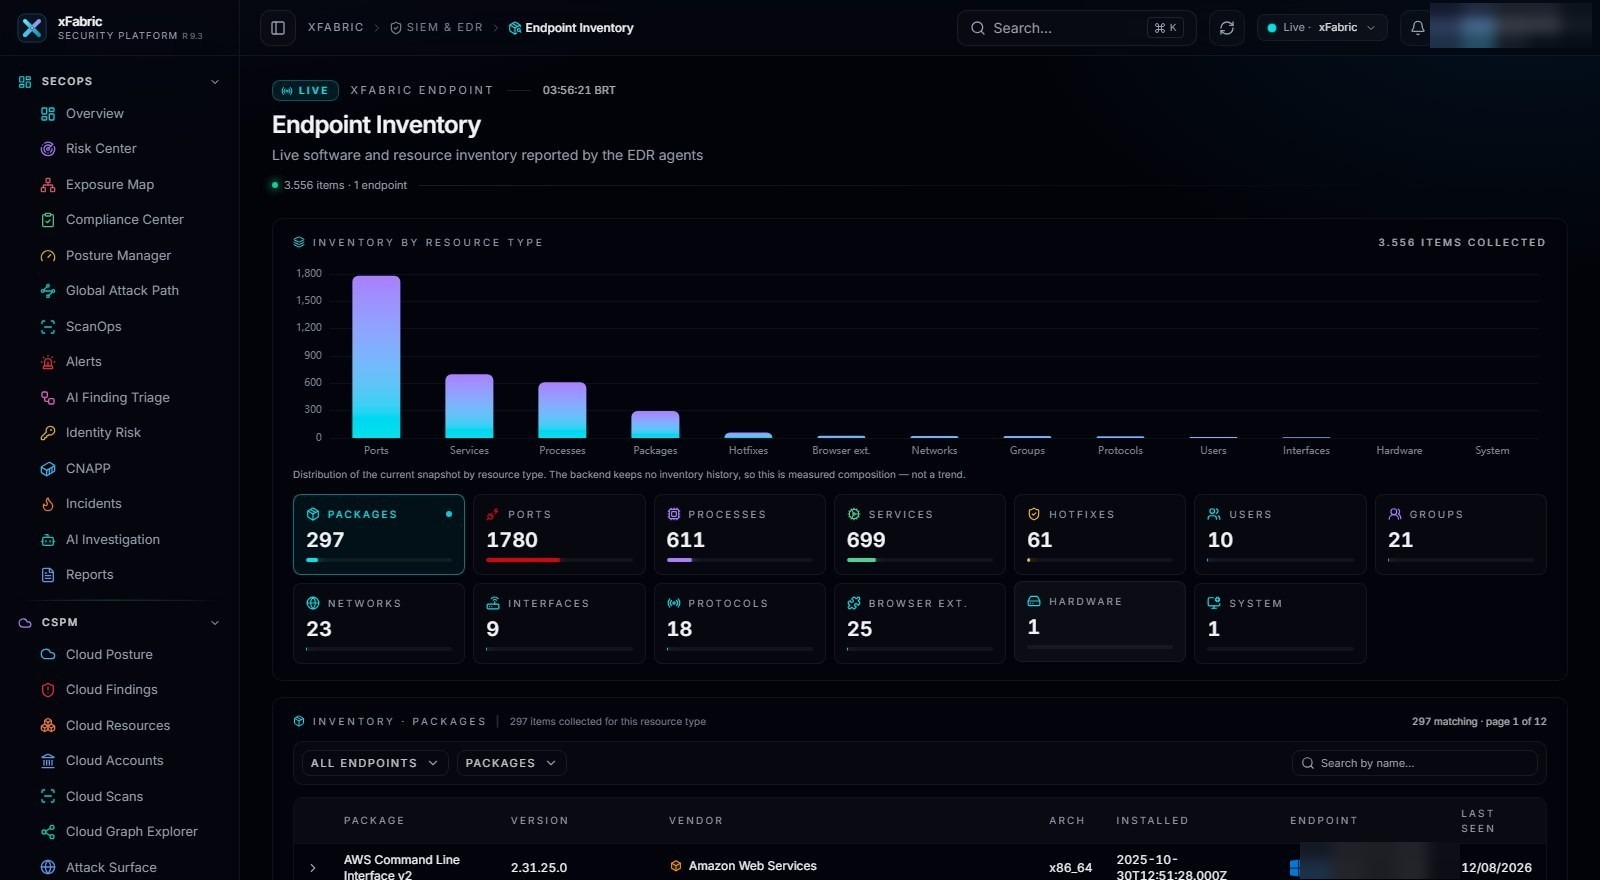Toggle the sidebar panel icon
Screen dimensions: 1600x880
click(x=278, y=28)
